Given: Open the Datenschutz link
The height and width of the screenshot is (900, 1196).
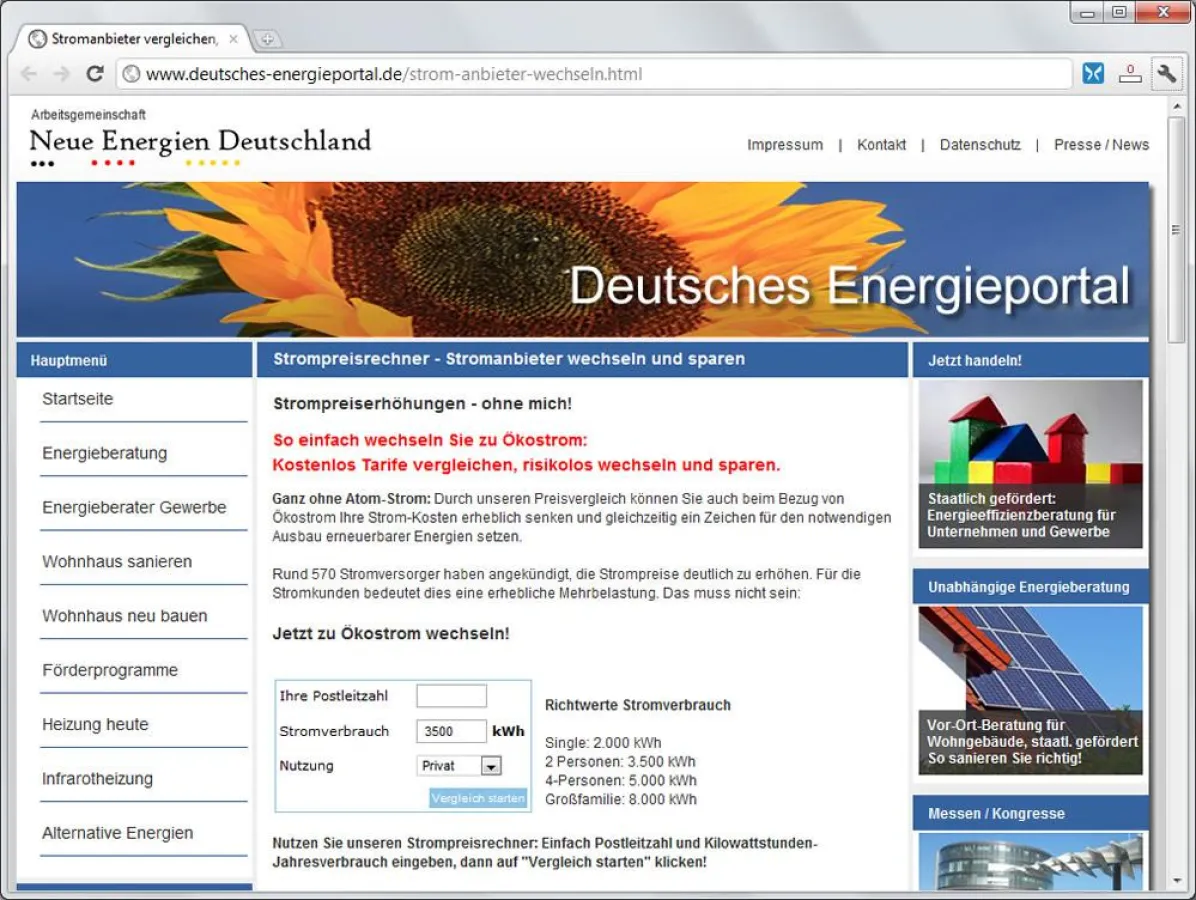Looking at the screenshot, I should (980, 144).
